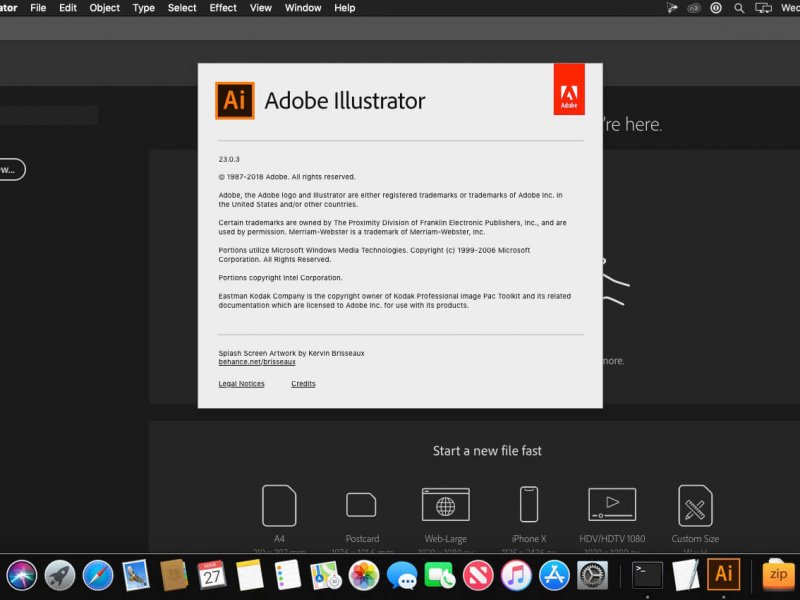
Task: Click the circled pause-style menu bar icon
Action: click(x=716, y=8)
